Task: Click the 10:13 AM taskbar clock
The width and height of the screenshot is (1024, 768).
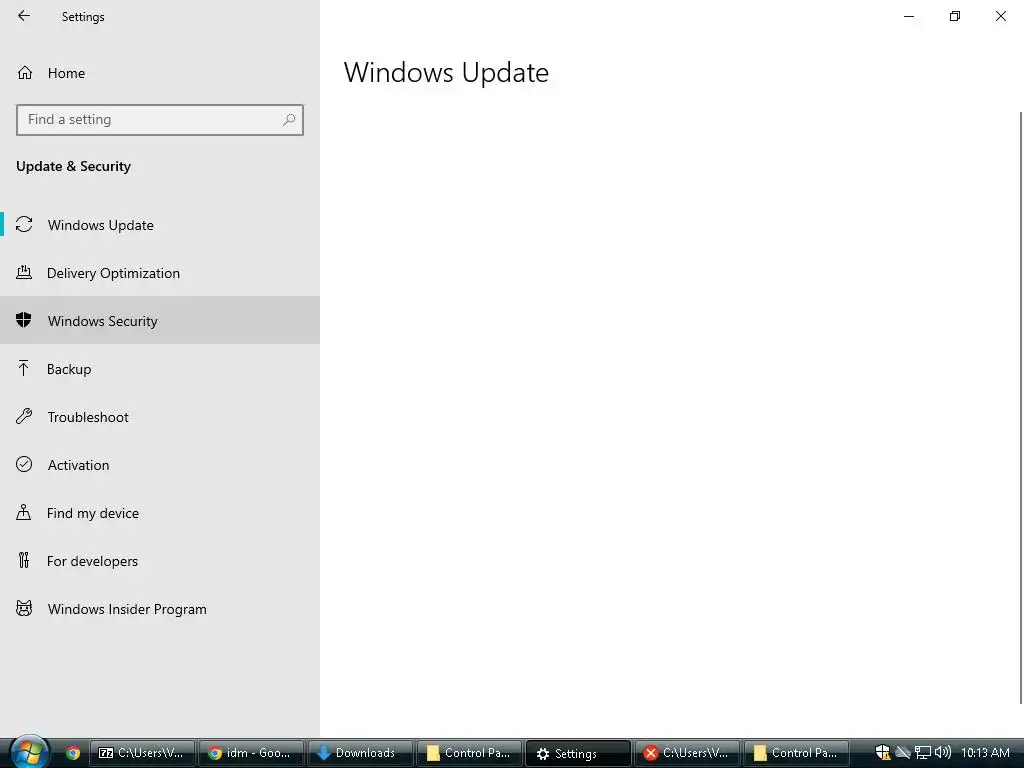Action: point(985,752)
